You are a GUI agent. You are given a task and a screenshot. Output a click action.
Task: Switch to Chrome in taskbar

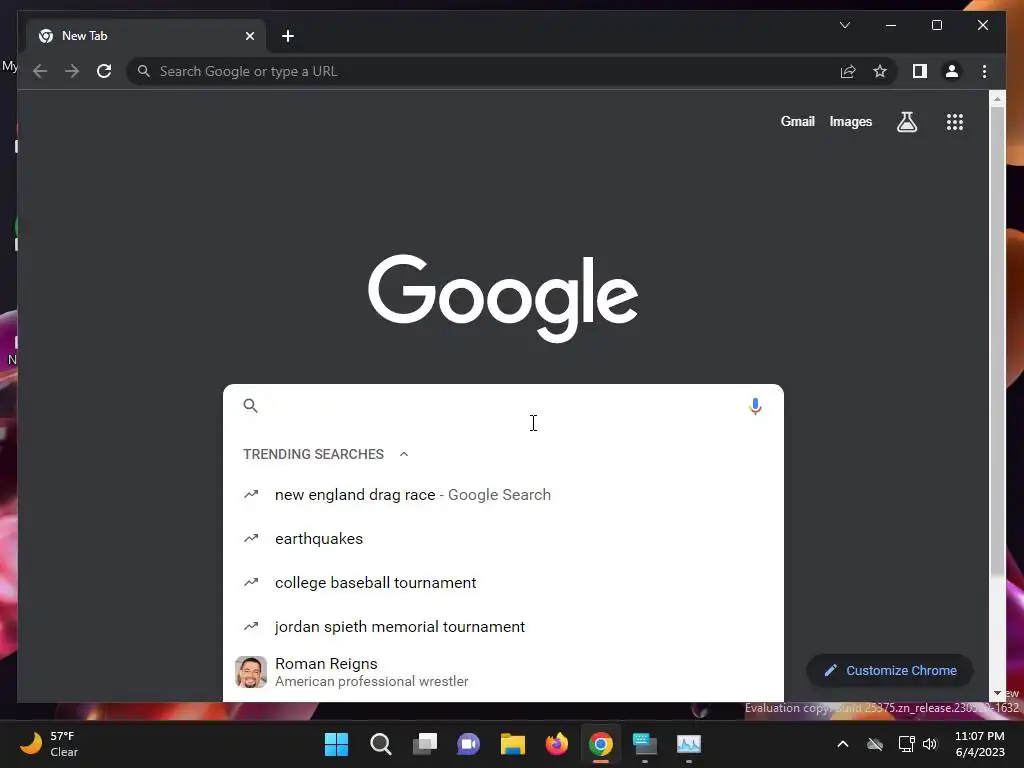pyautogui.click(x=601, y=744)
